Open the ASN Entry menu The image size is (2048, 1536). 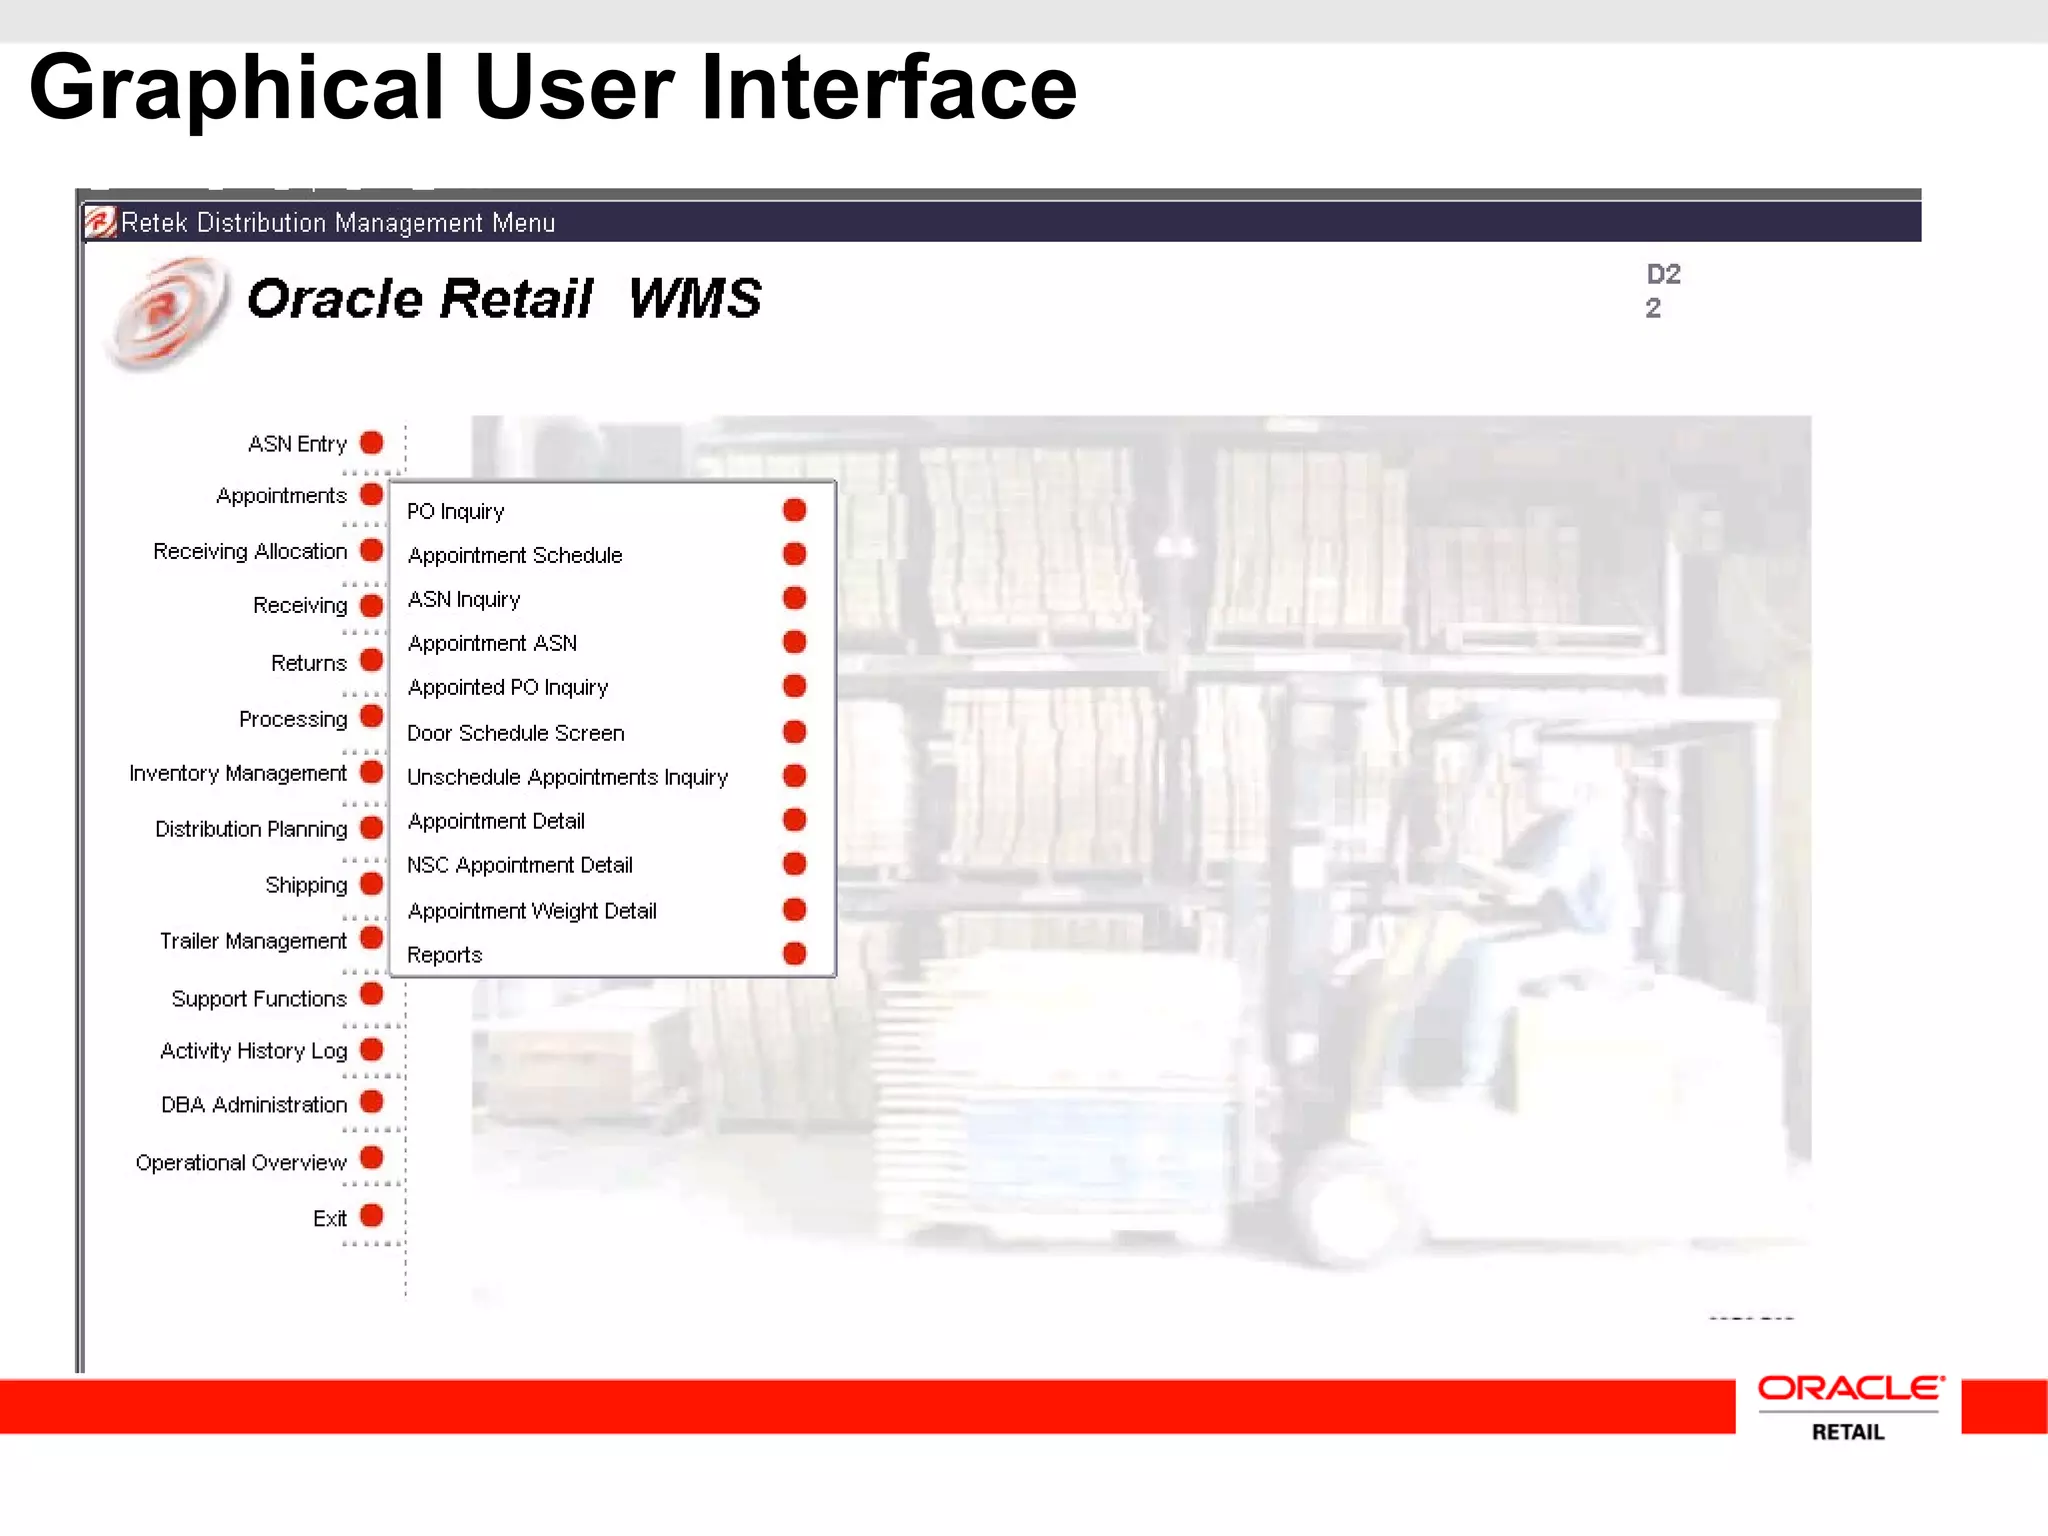pos(297,444)
